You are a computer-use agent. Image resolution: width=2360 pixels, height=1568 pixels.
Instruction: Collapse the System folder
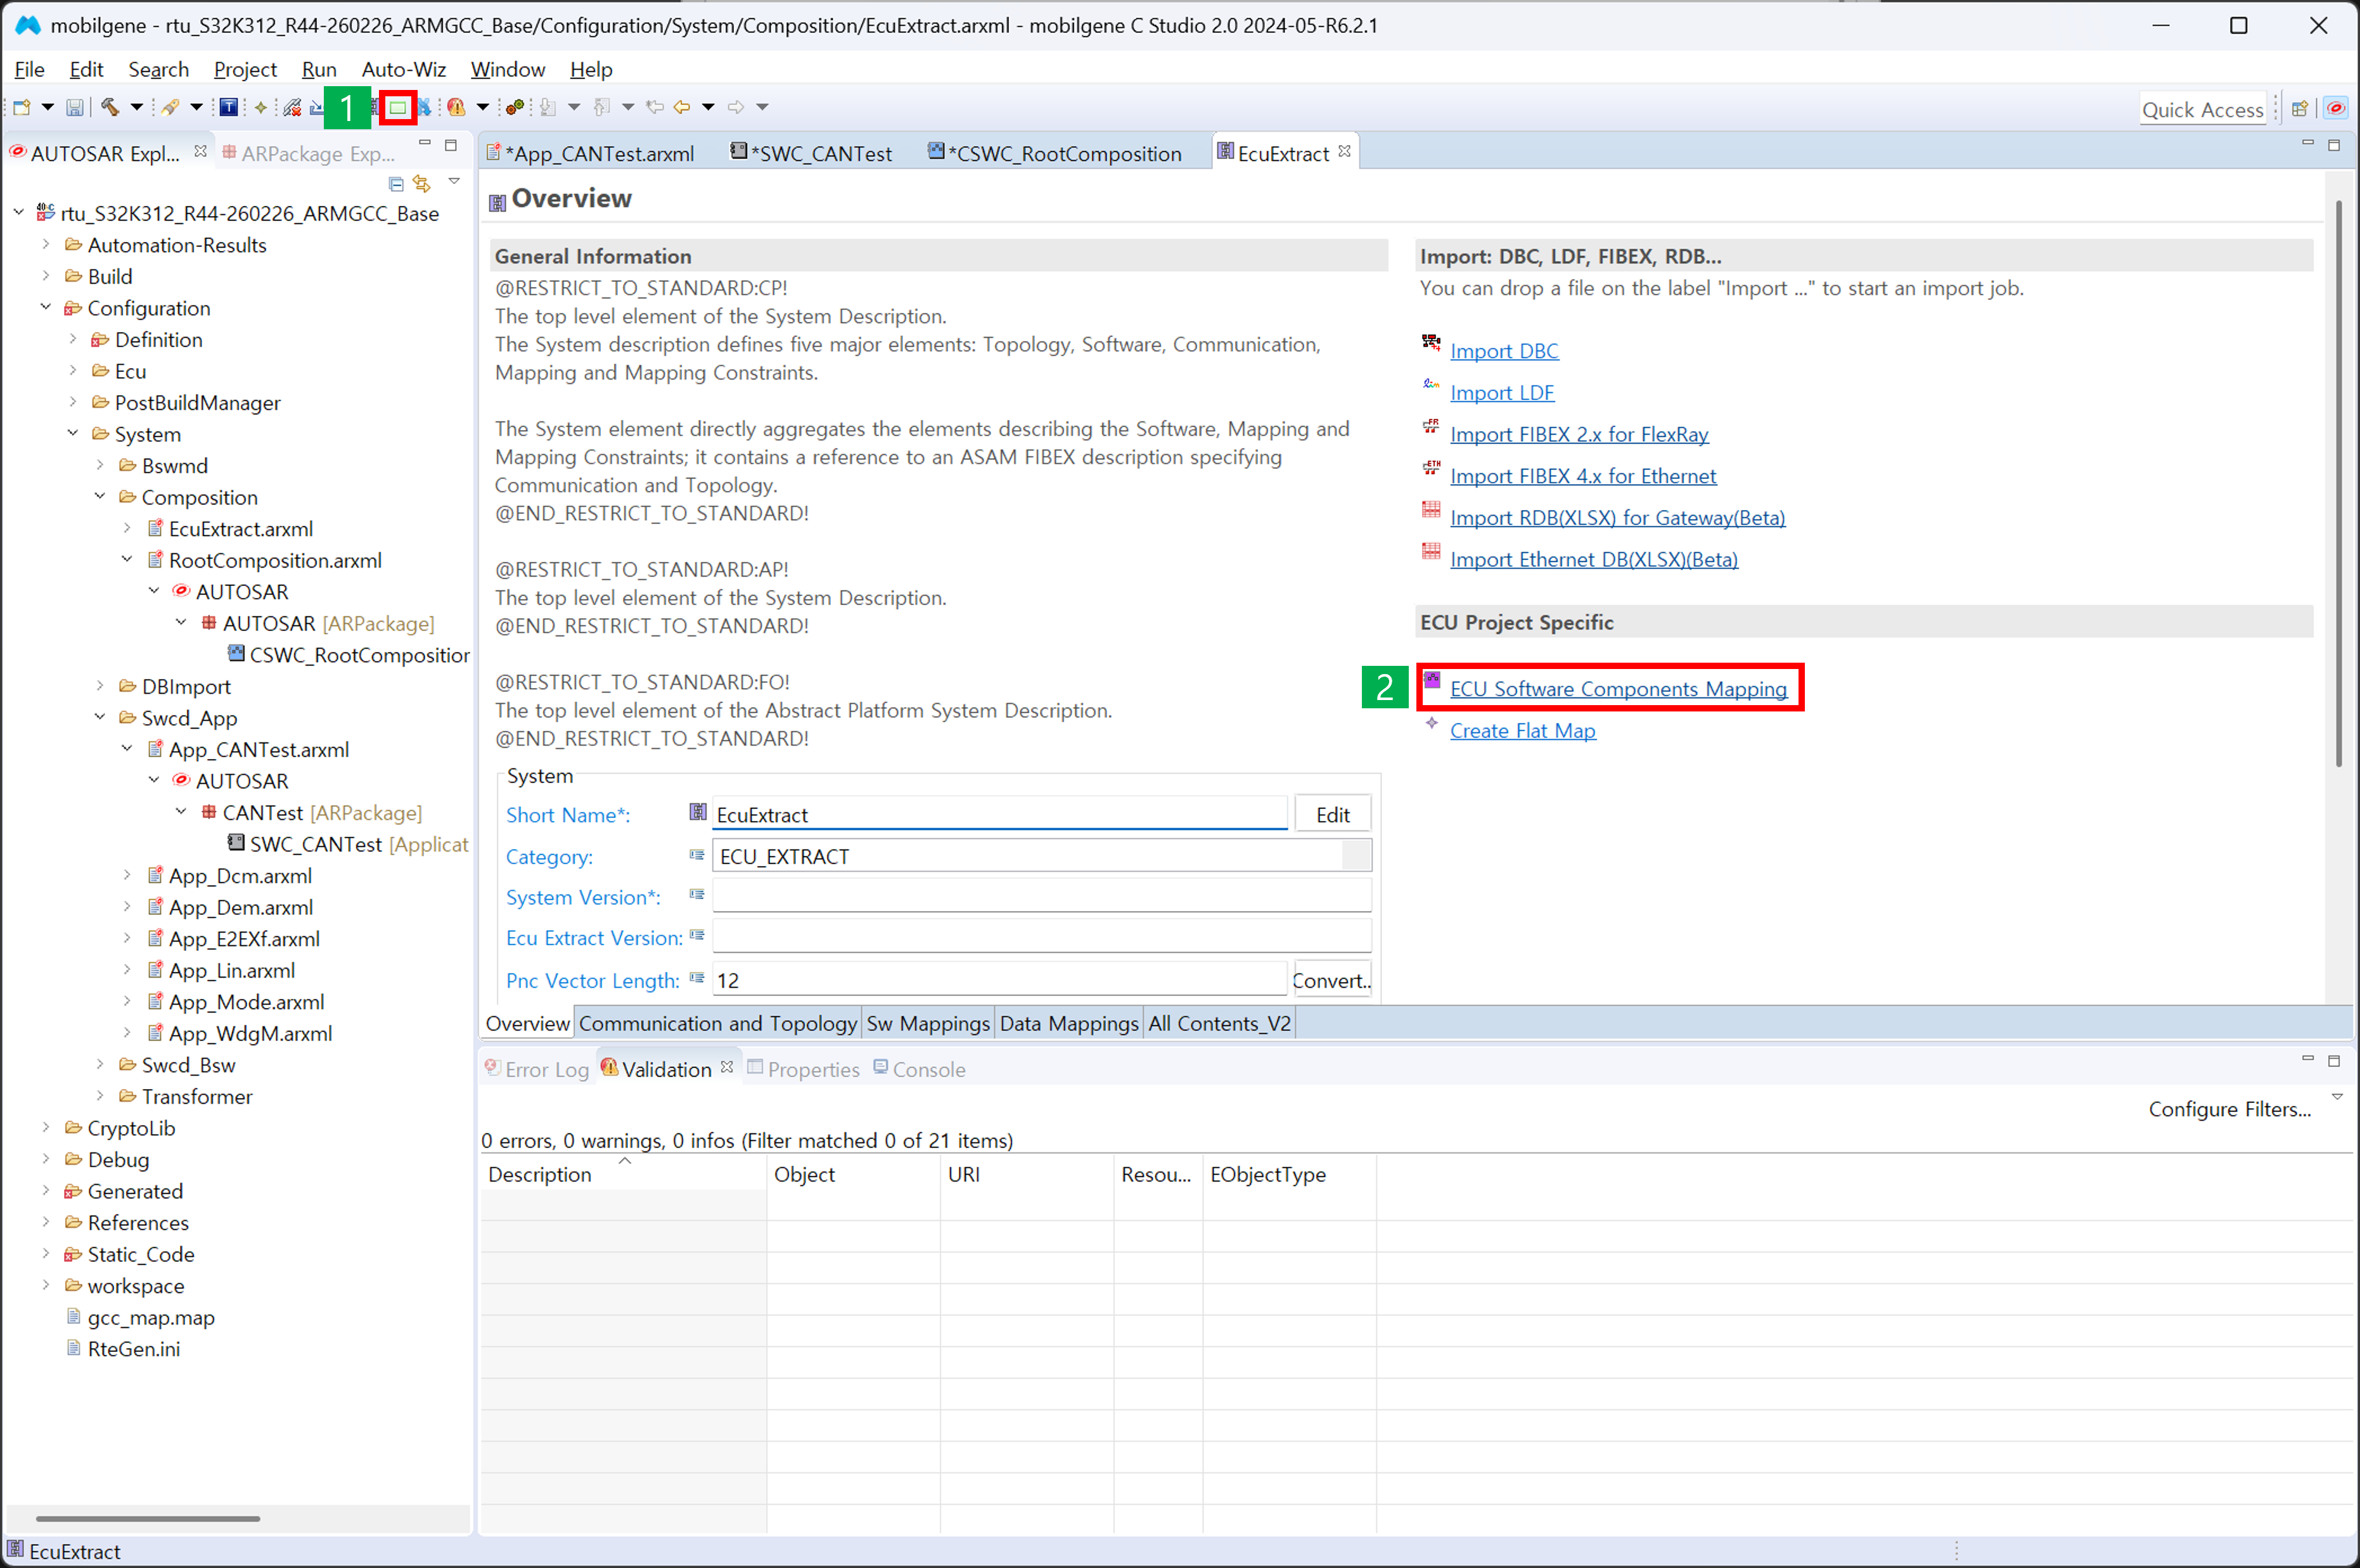[73, 434]
